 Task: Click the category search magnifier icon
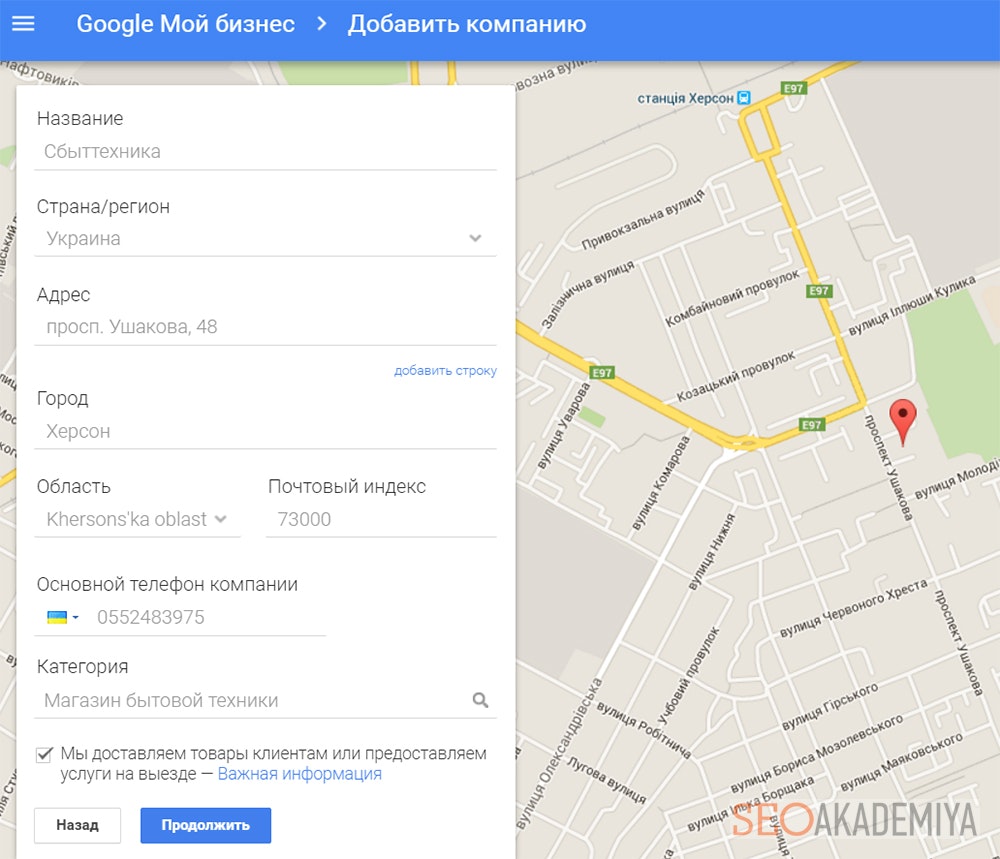click(480, 700)
